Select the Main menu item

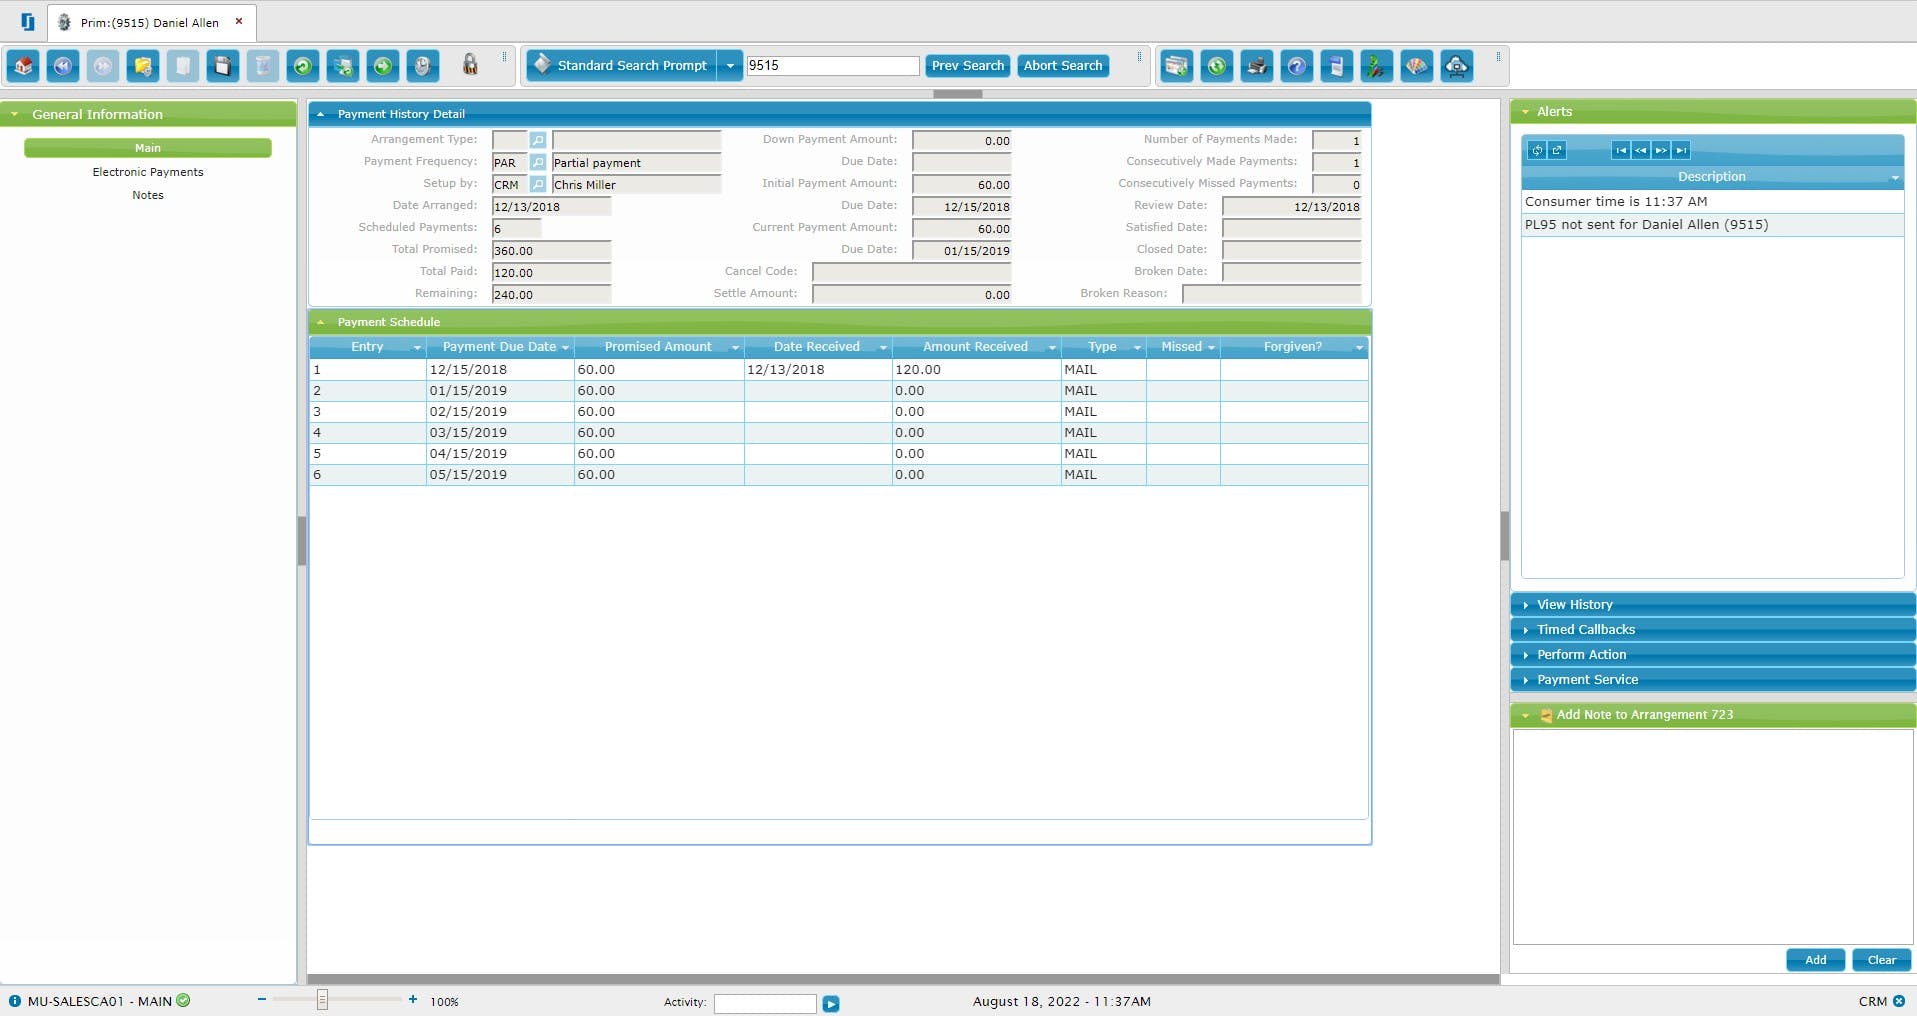pos(148,148)
